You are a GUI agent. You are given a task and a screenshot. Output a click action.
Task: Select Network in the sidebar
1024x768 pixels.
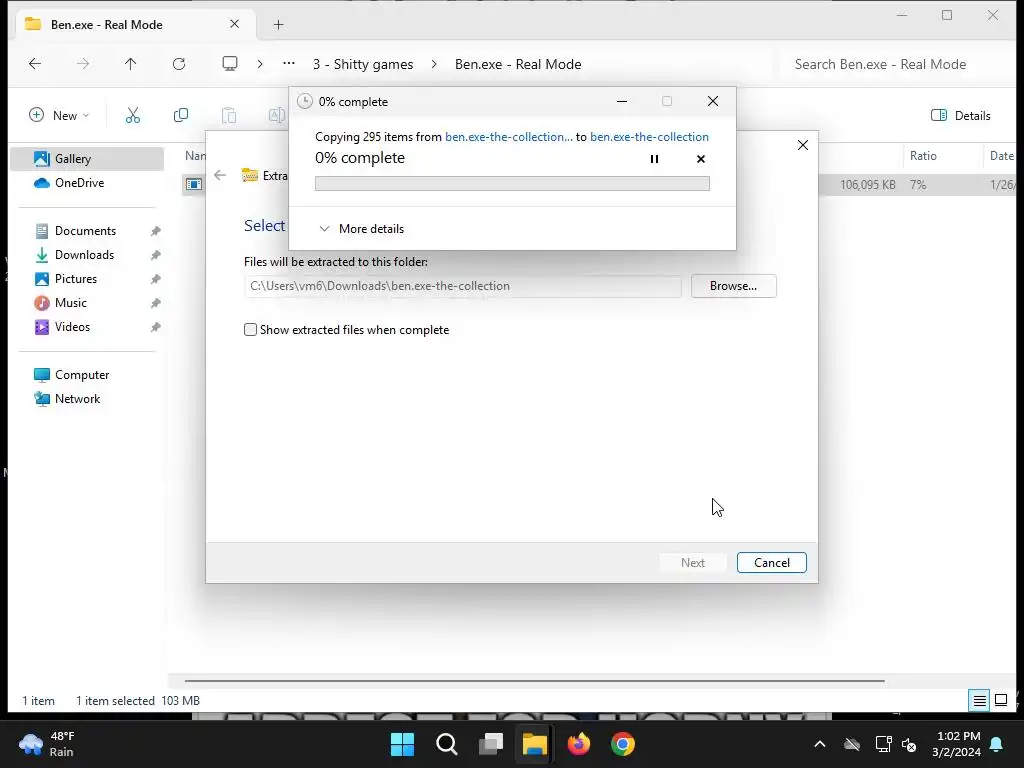tap(77, 399)
